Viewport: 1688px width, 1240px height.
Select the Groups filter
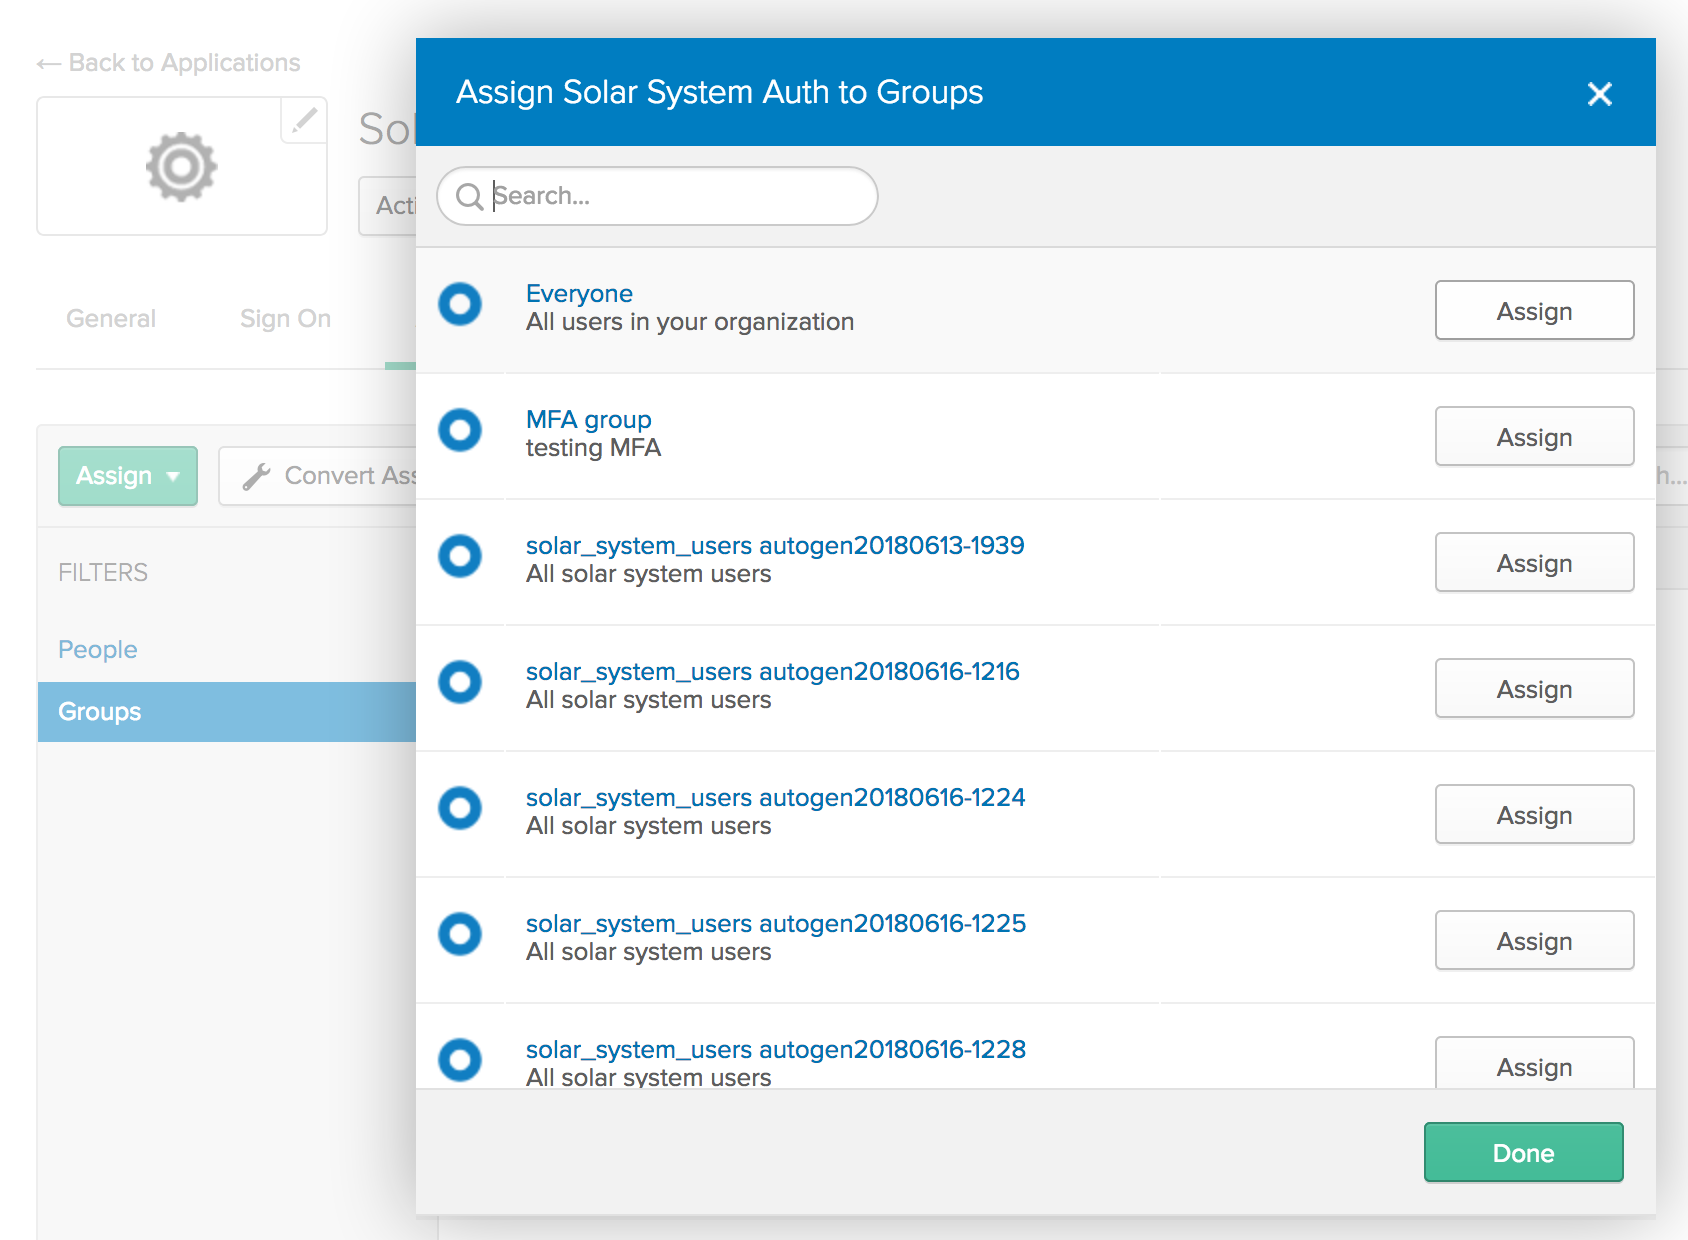(100, 712)
